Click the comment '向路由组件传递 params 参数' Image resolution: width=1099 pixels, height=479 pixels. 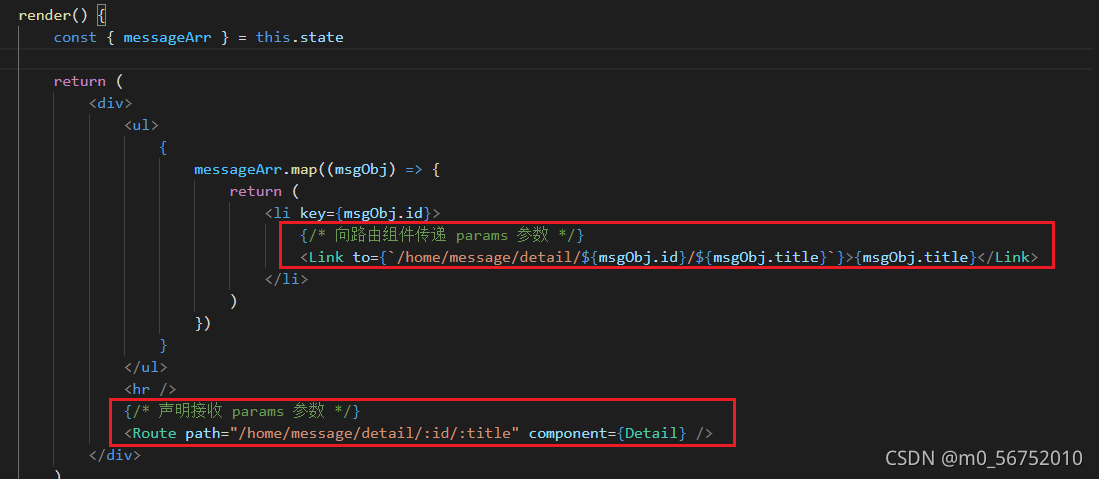pos(444,236)
